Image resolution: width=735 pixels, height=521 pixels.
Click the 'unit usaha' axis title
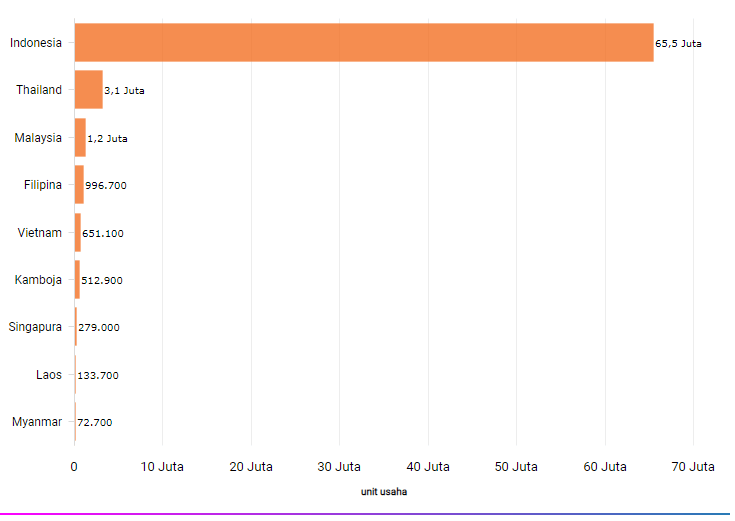click(384, 492)
